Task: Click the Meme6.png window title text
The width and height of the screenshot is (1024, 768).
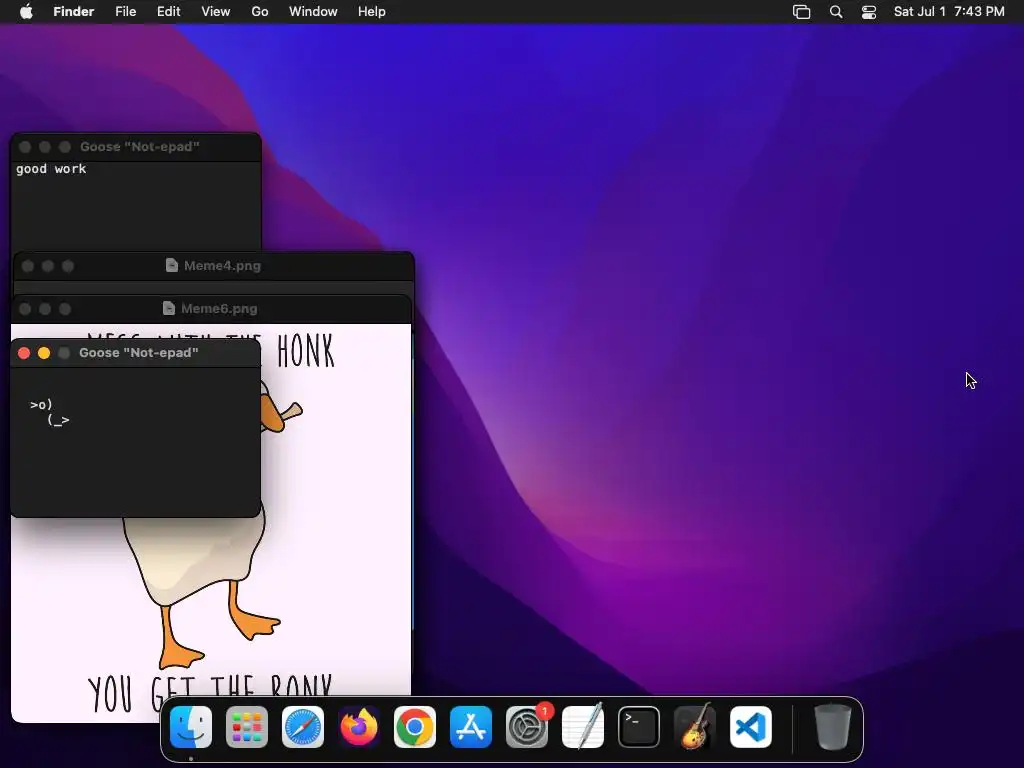Action: point(219,308)
